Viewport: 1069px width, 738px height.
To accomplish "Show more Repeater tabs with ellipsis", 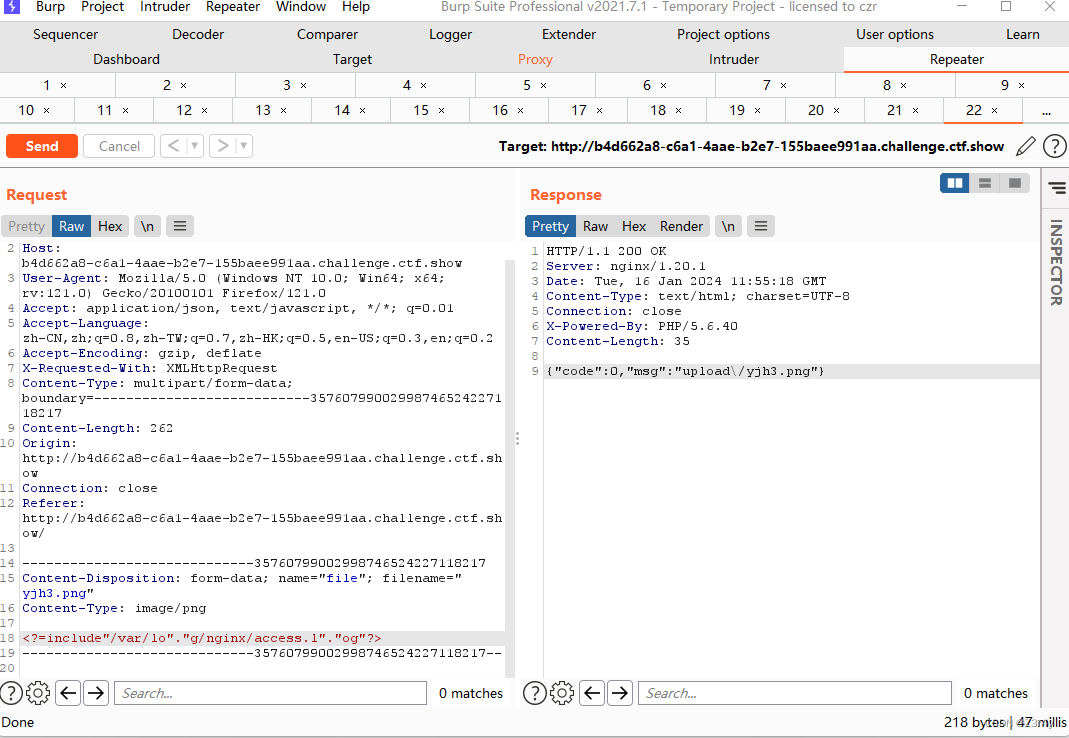I will click(x=1047, y=110).
